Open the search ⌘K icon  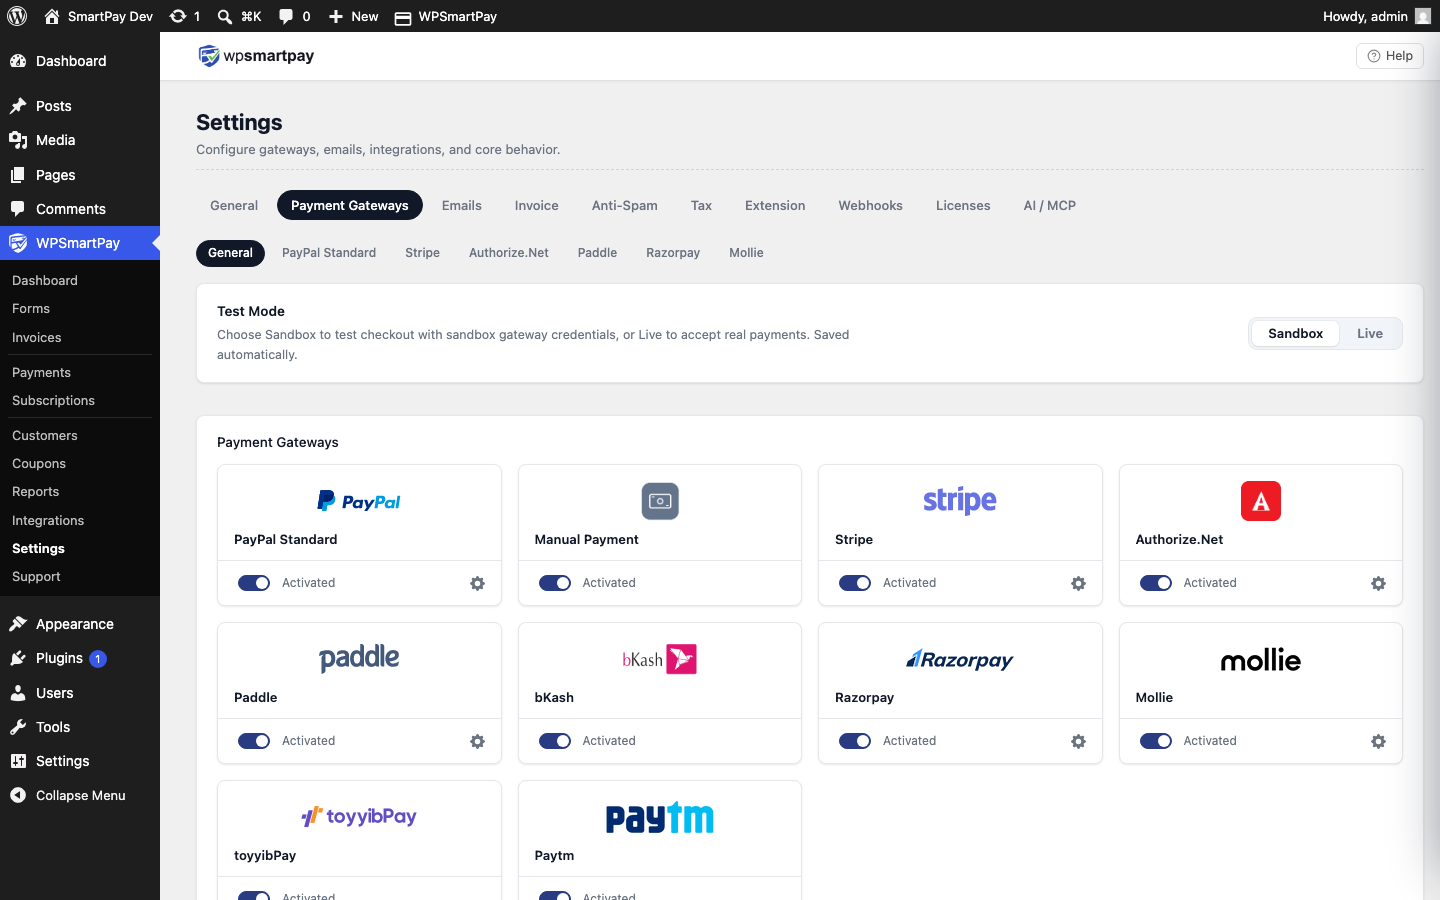225,16
